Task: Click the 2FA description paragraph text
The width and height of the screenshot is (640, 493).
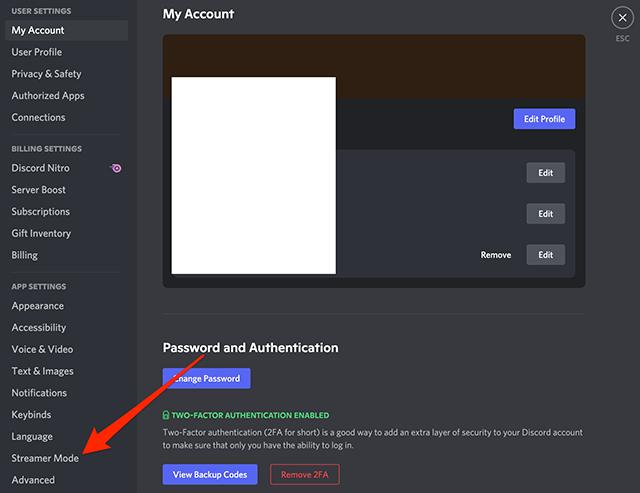Action: pyautogui.click(x=373, y=439)
